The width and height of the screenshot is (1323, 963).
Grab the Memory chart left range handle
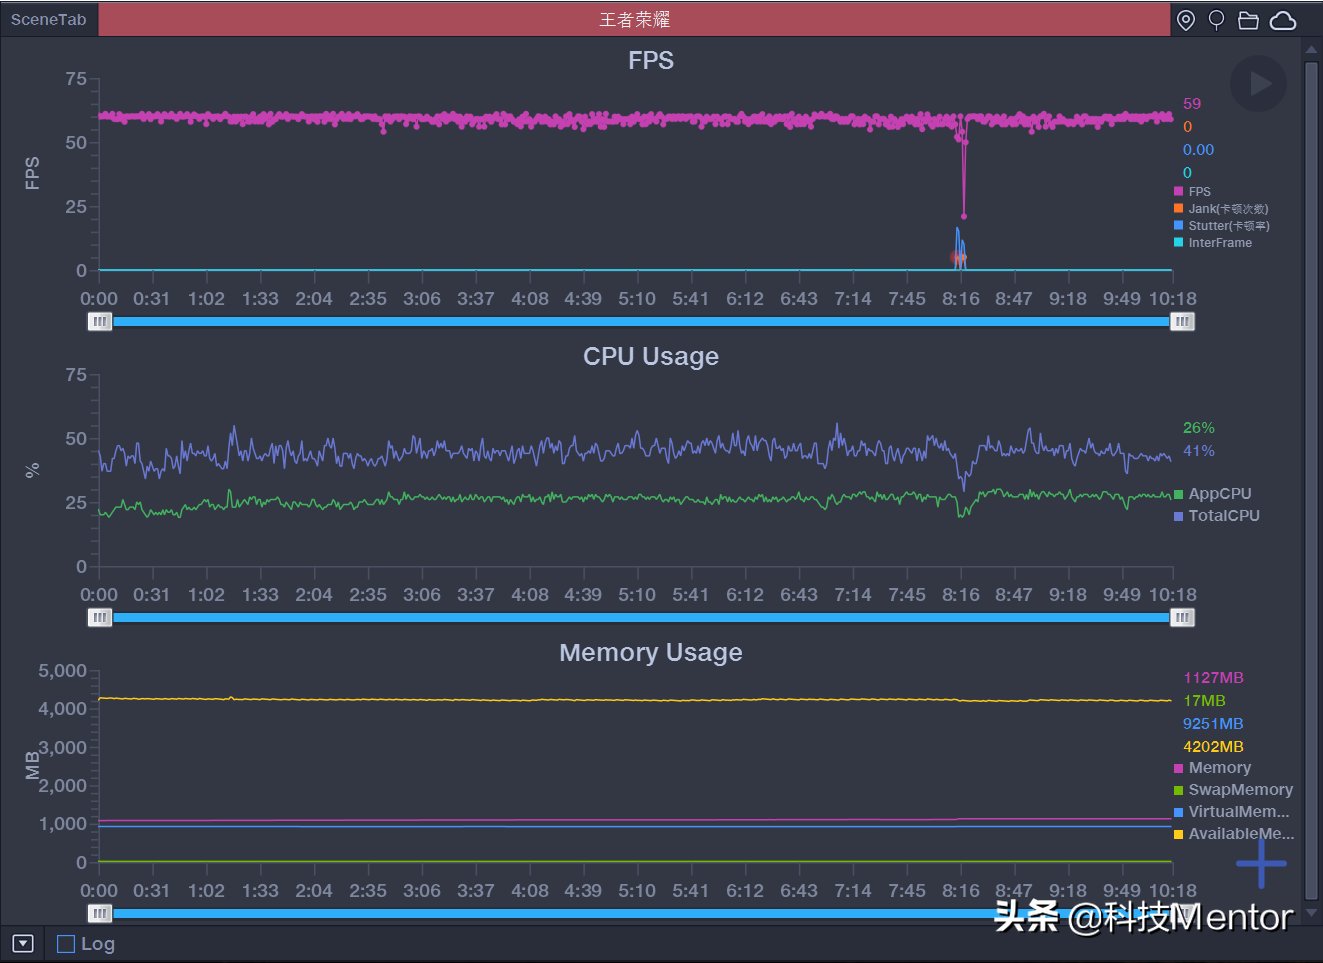(x=100, y=913)
